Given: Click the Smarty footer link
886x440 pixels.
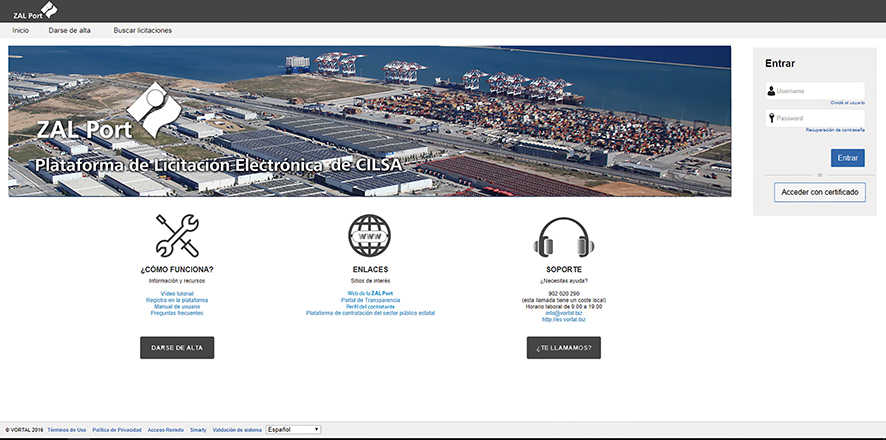Looking at the screenshot, I should click(198, 430).
